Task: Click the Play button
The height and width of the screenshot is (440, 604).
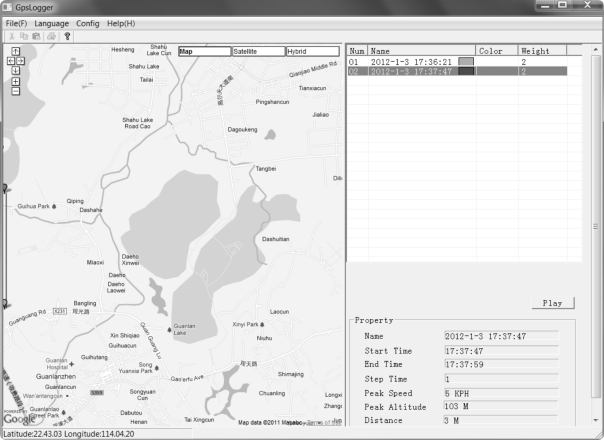Action: [553, 303]
